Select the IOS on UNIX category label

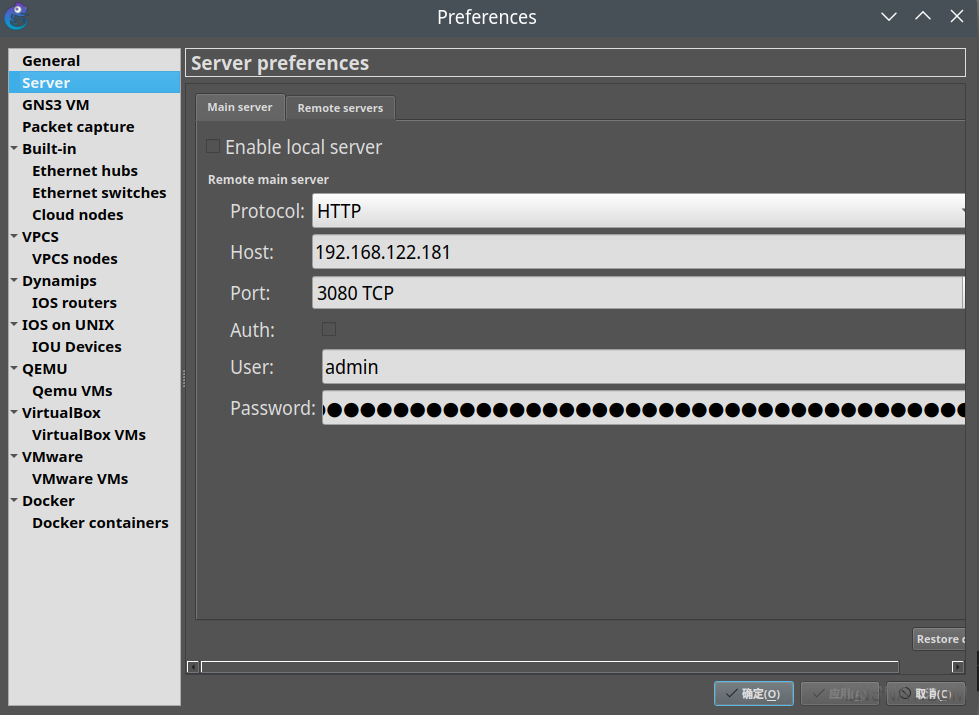click(68, 325)
